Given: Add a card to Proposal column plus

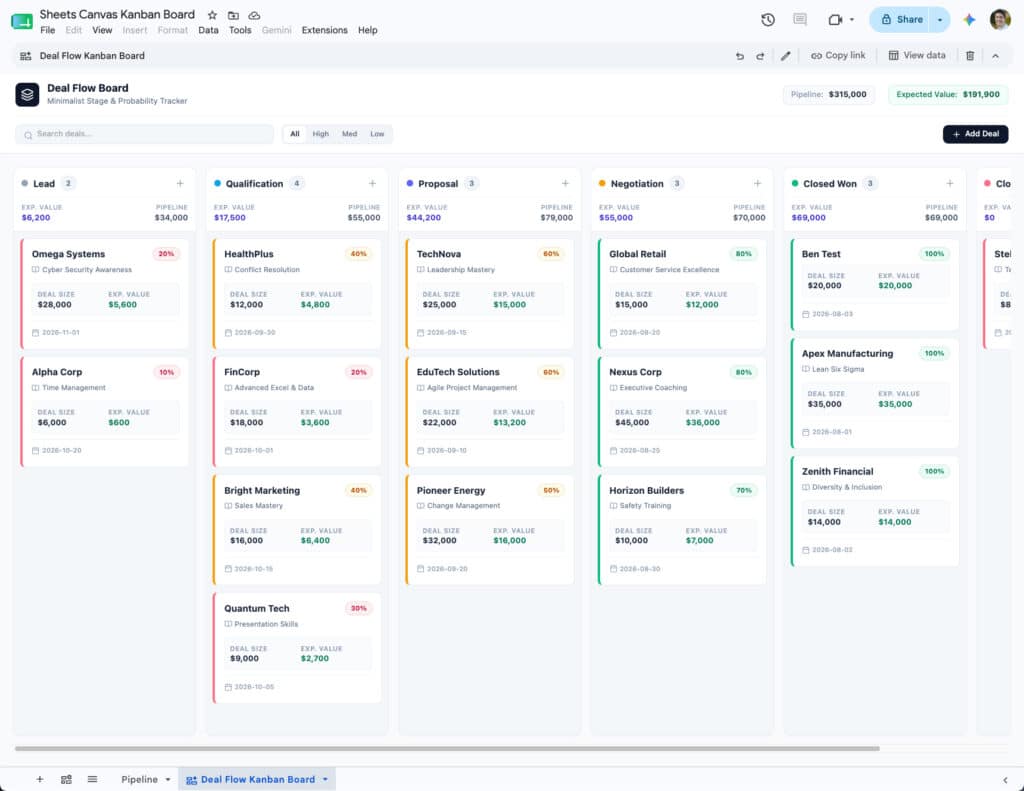Looking at the screenshot, I should tap(565, 184).
